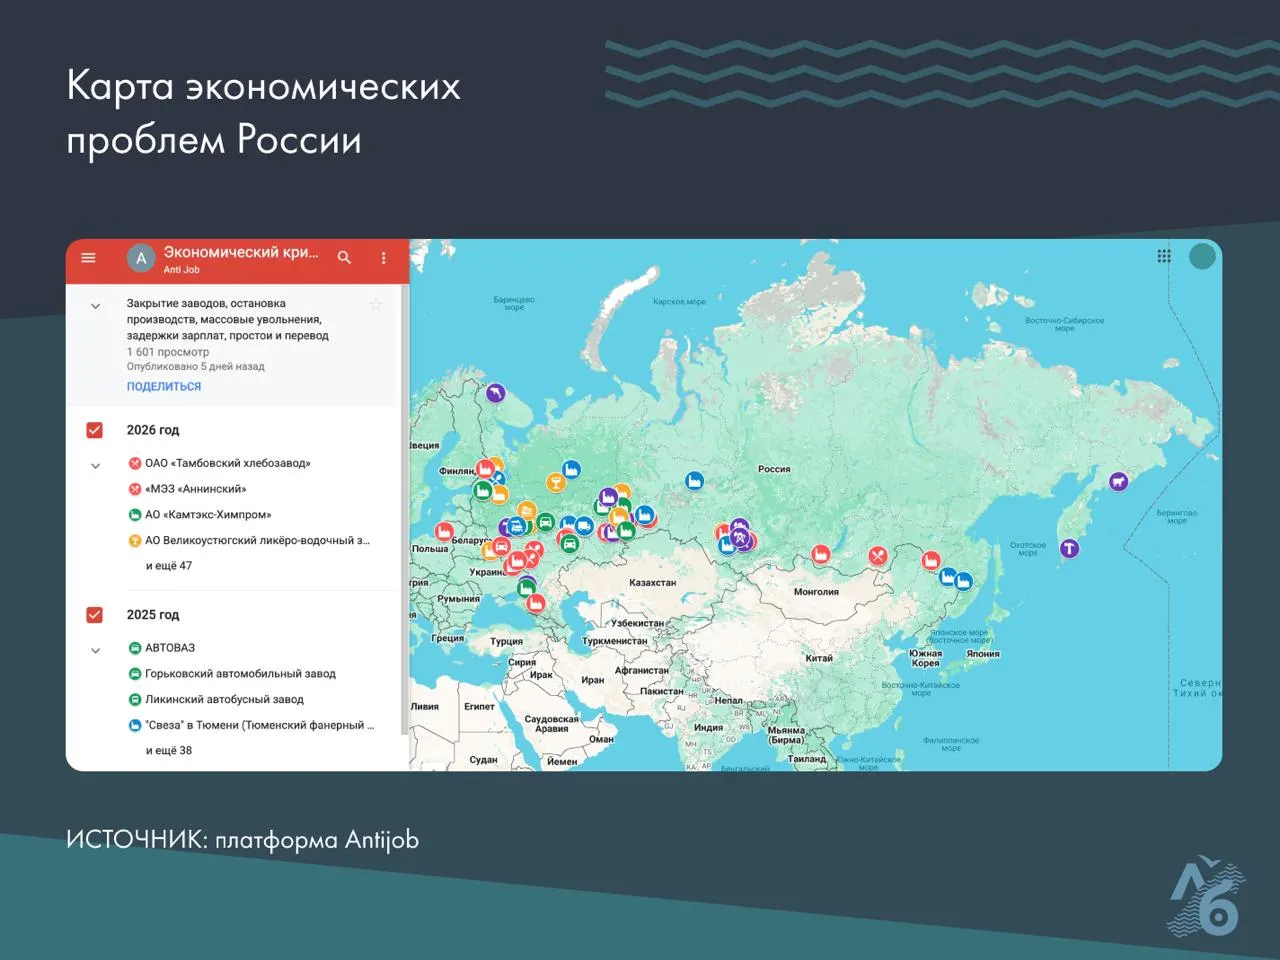Open «МЭЗ «Аннинский» list entry
The image size is (1280, 960).
tap(196, 489)
